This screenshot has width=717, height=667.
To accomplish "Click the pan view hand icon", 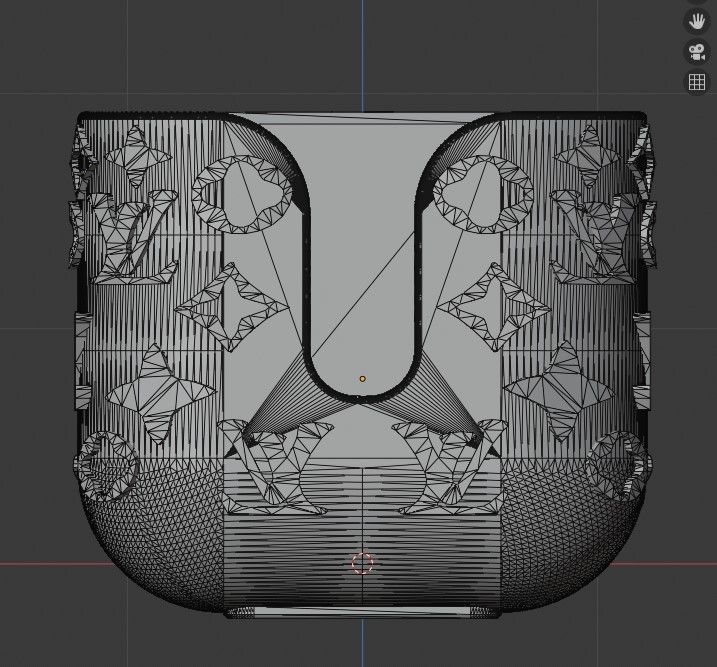I will pos(696,21).
